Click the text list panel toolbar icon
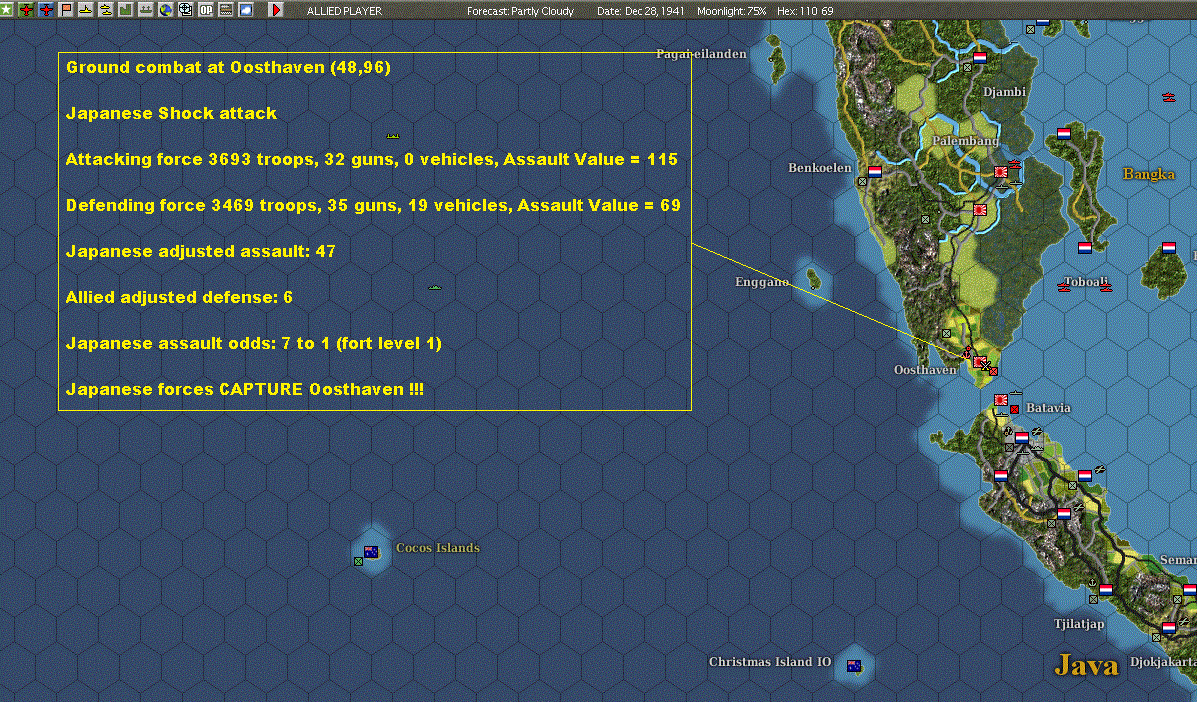The height and width of the screenshot is (702, 1197). 226,10
